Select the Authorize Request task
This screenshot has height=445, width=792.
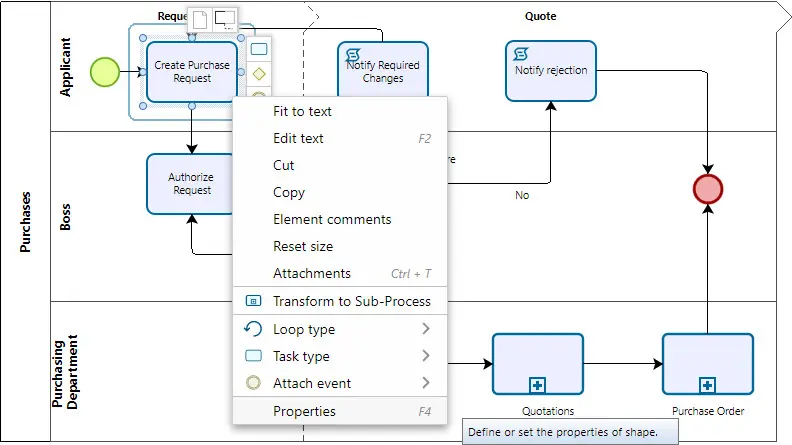pos(190,184)
